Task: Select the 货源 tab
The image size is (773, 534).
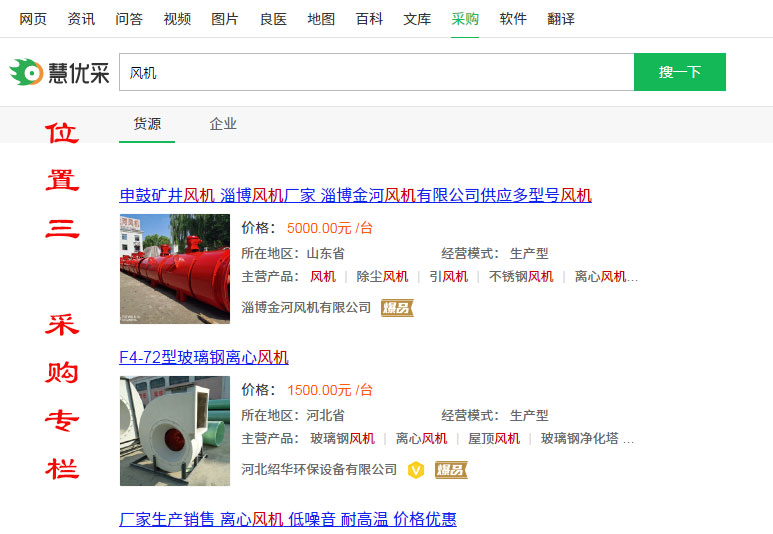Action: click(147, 124)
